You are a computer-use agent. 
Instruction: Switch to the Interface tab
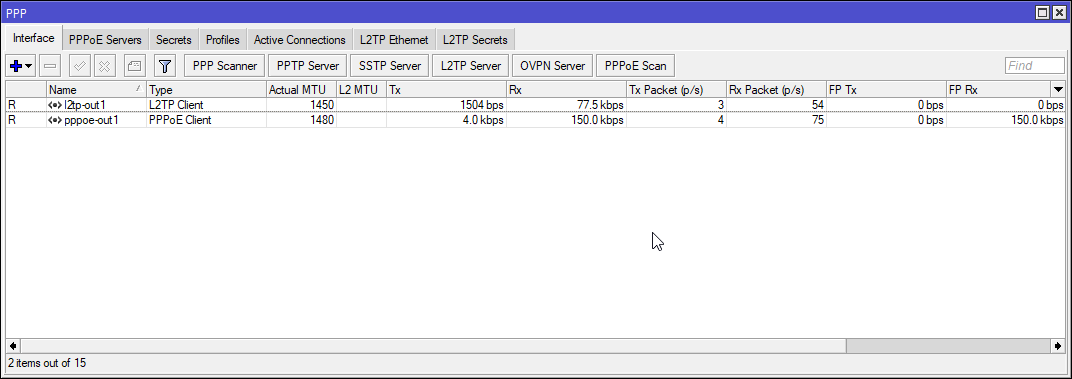point(34,38)
